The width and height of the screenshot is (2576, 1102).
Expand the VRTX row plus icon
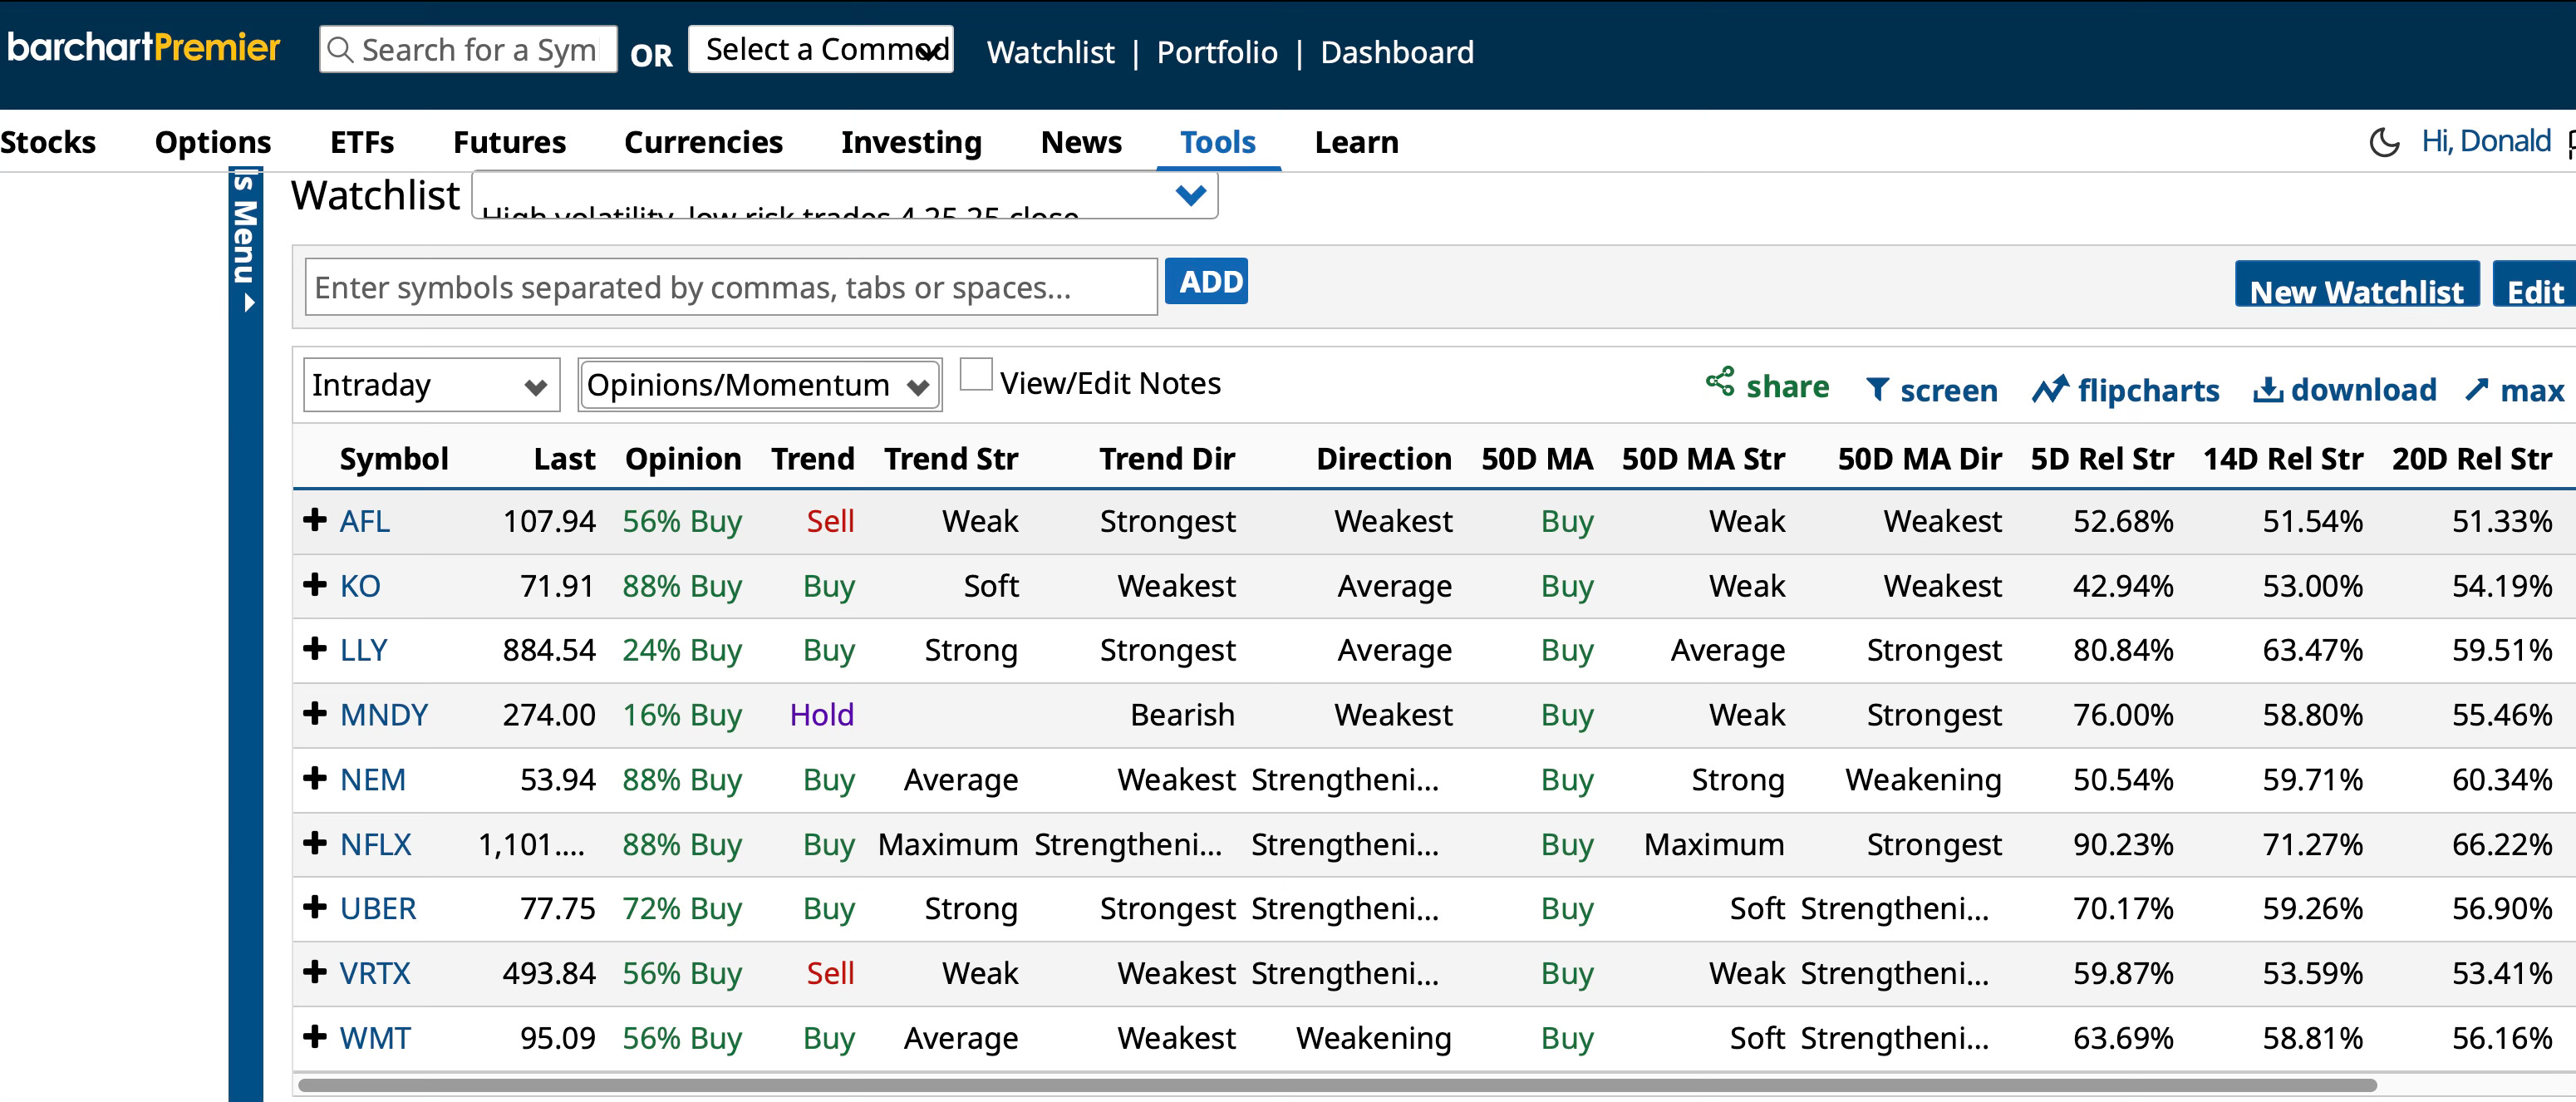[x=315, y=972]
